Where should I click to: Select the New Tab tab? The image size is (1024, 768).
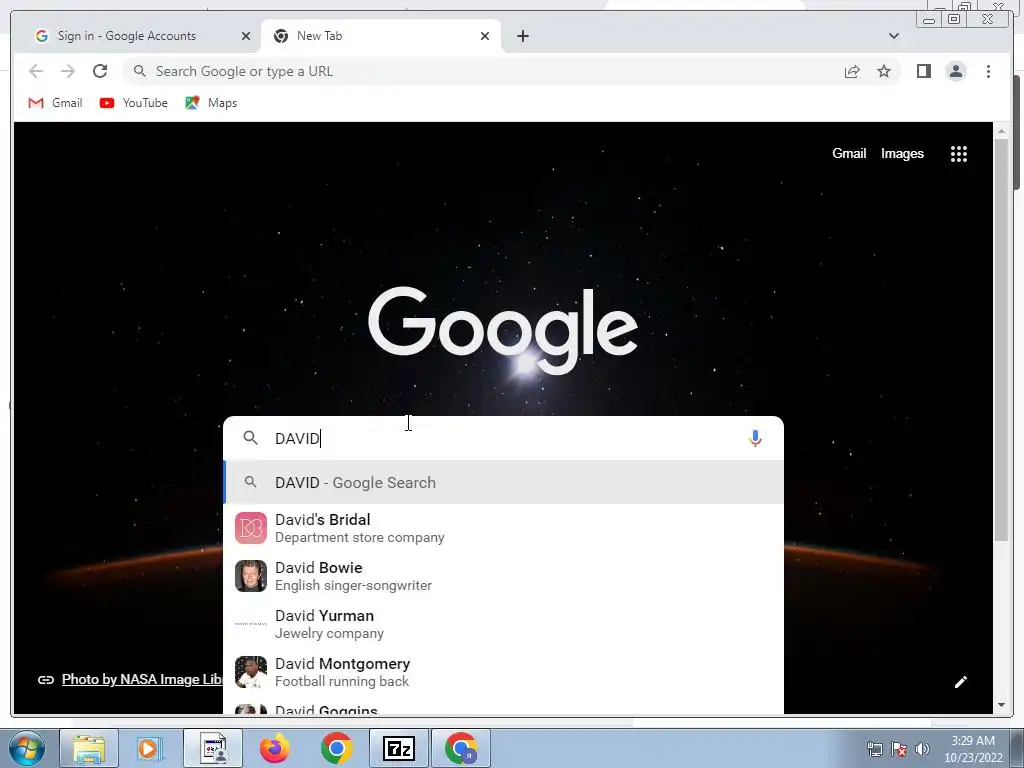point(382,36)
